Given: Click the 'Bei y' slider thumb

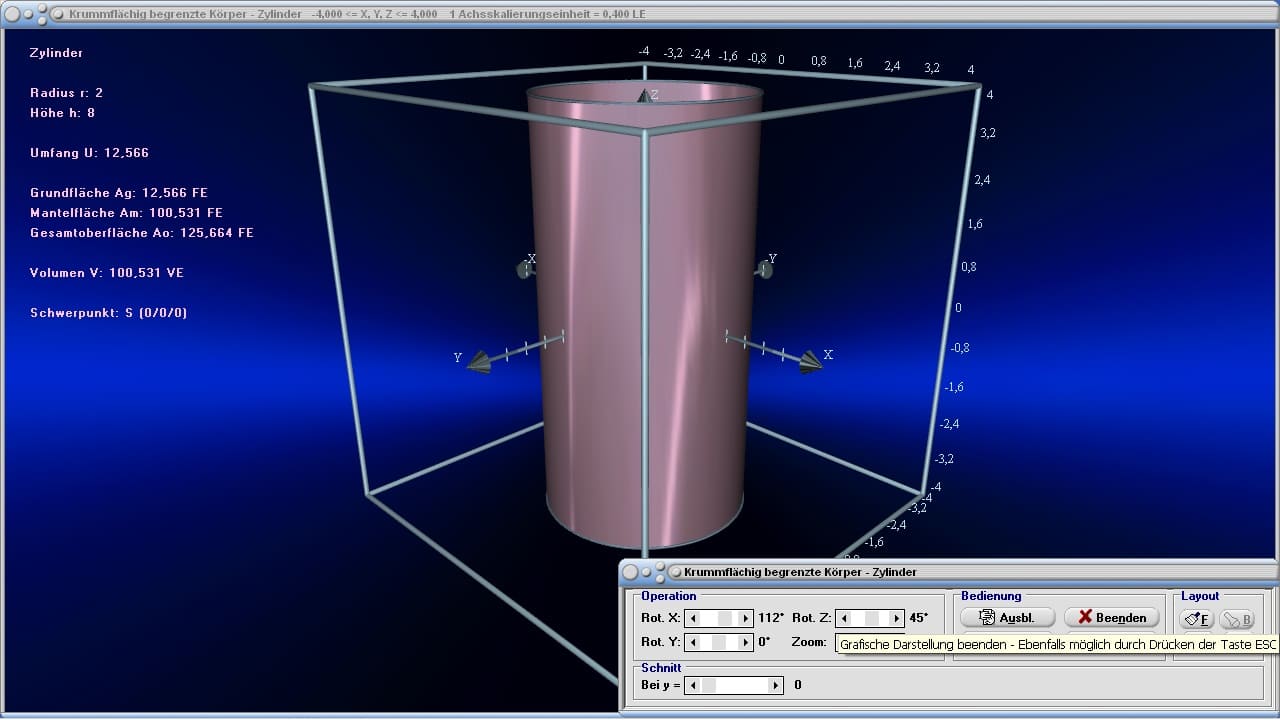Looking at the screenshot, I should [x=709, y=686].
